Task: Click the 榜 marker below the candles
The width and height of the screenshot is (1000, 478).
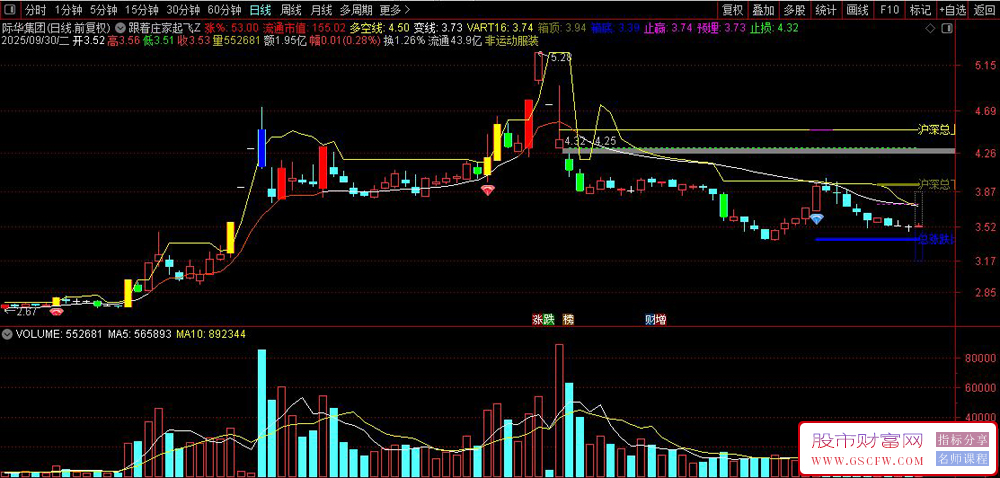Action: coord(568,319)
